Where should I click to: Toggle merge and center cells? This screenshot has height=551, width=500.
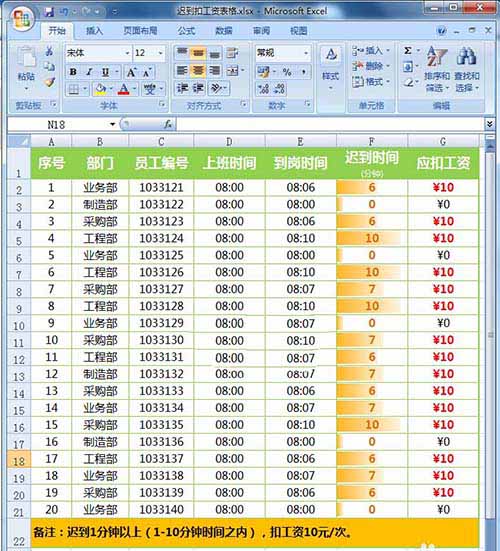click(x=232, y=71)
